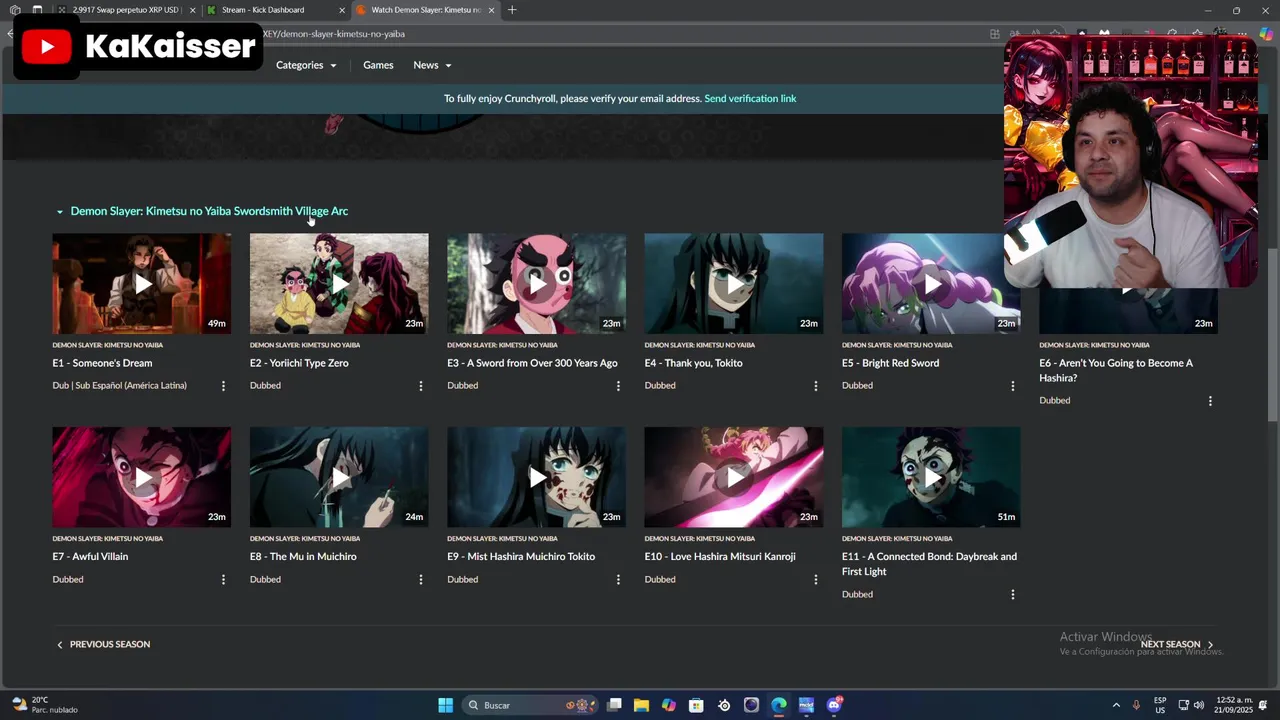Close the Stream - Kick Dashboard tab
This screenshot has width=1280, height=720.
(x=342, y=10)
